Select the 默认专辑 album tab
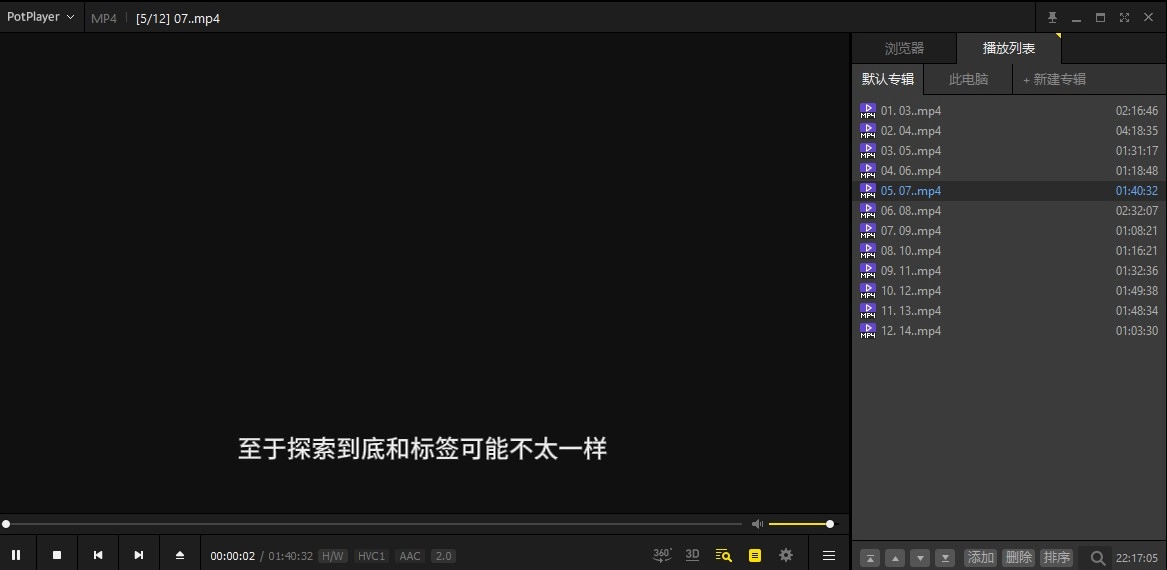This screenshot has height=570, width=1167. pos(888,79)
